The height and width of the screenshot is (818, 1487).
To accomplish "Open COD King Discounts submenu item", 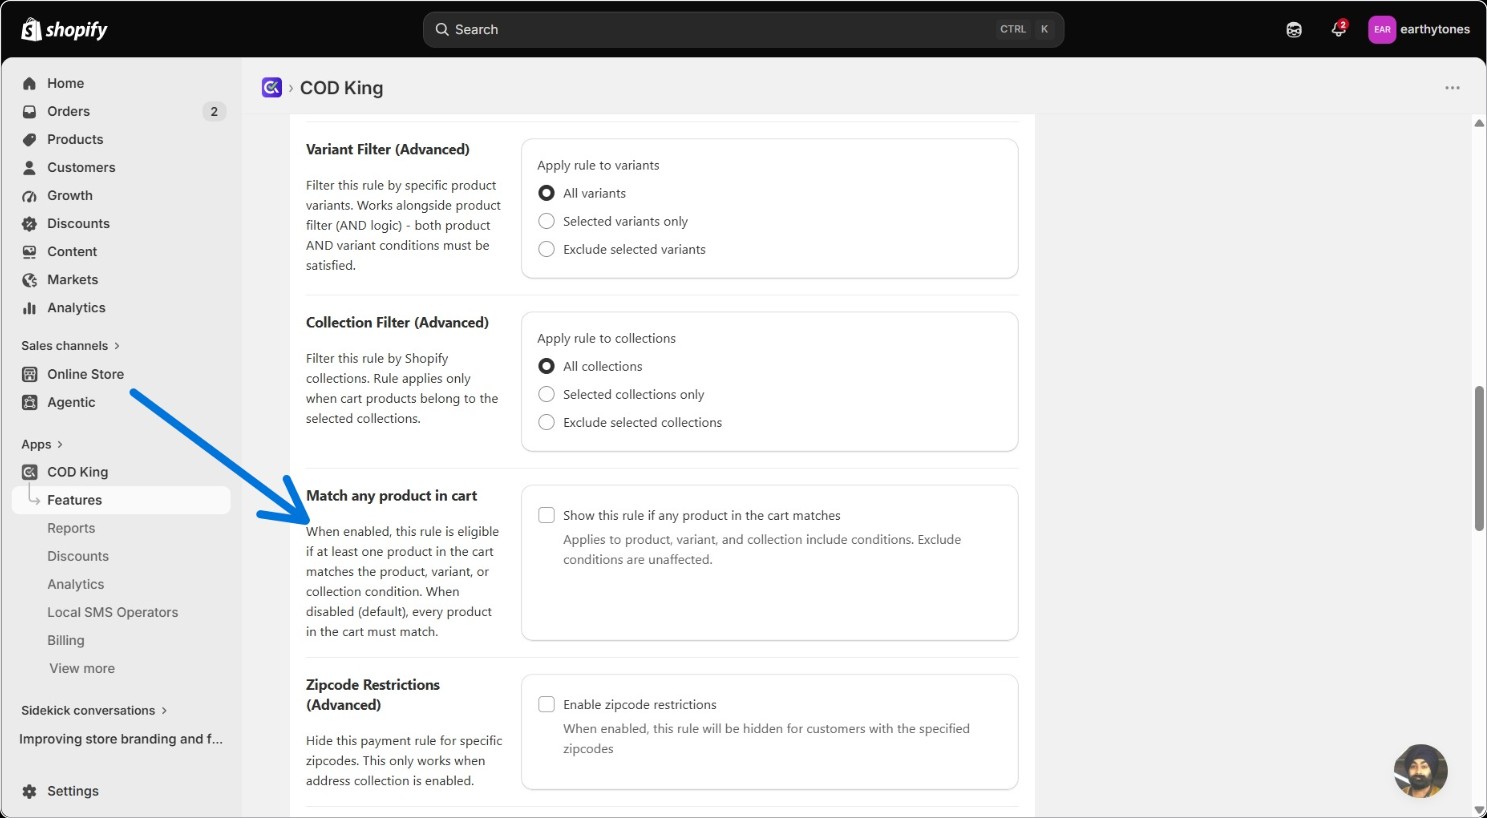I will (78, 556).
